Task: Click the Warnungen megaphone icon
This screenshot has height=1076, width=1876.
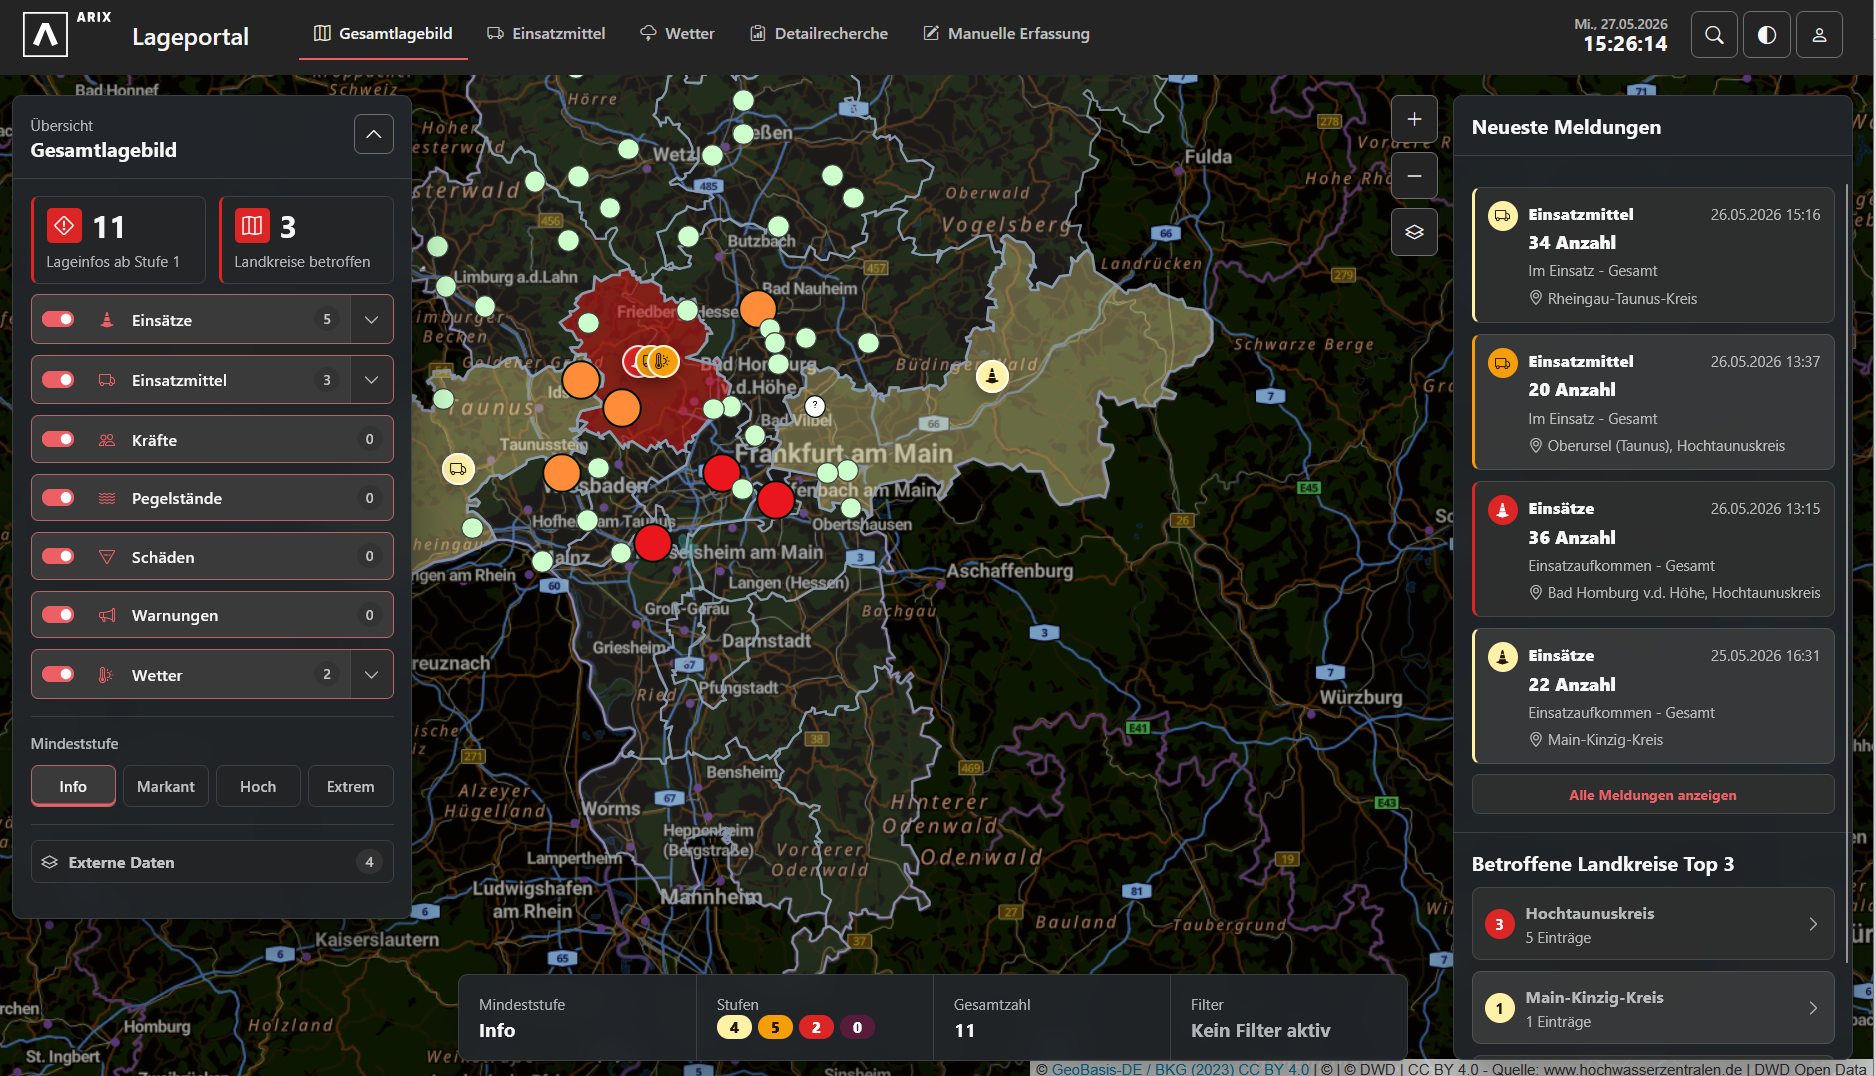Action: [107, 615]
